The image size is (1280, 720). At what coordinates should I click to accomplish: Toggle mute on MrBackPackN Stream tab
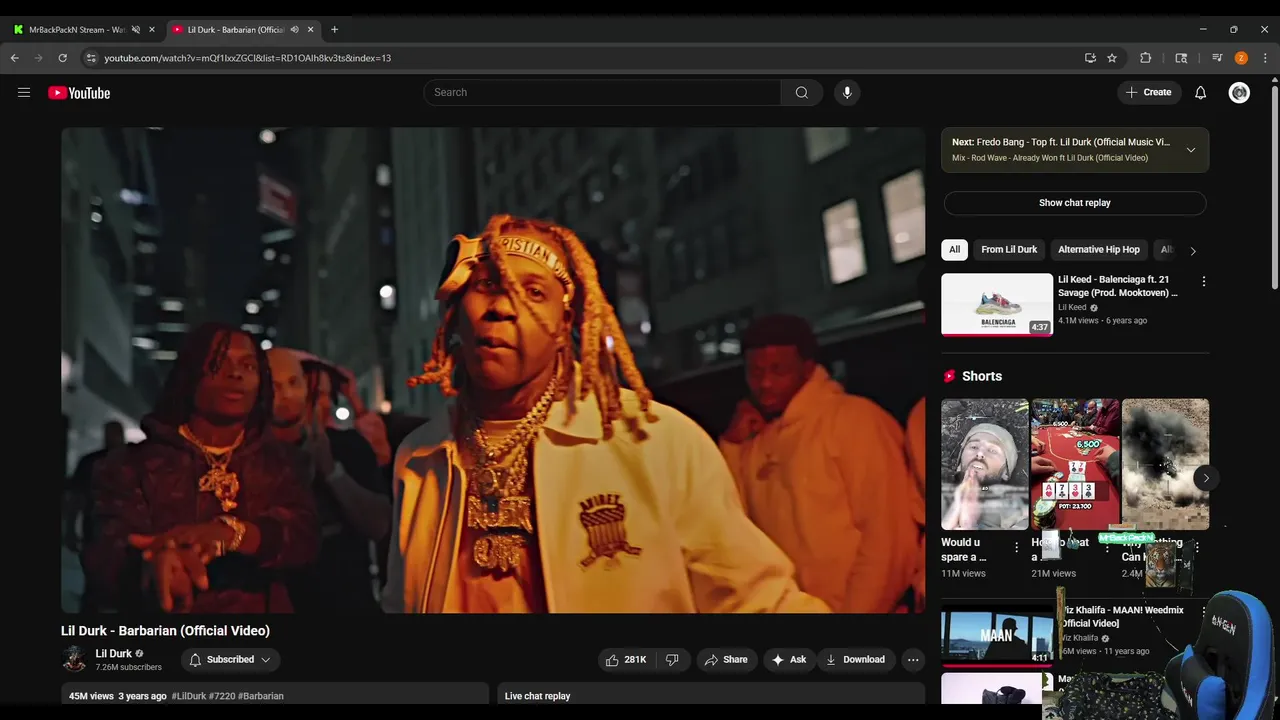click(136, 29)
